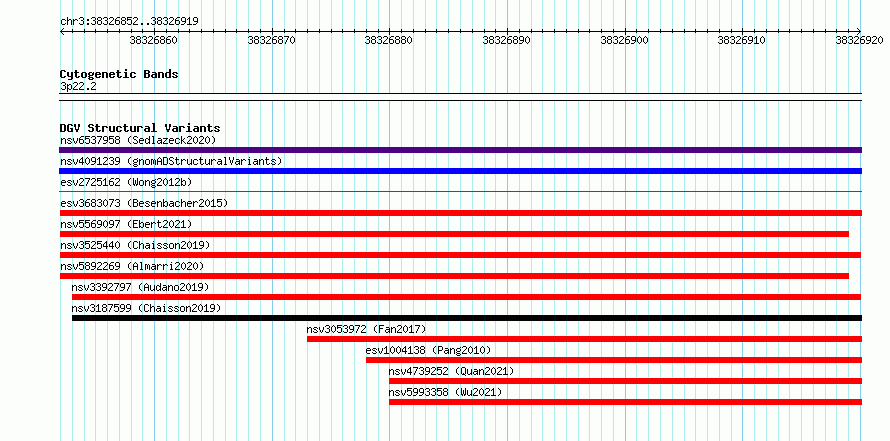
Task: Click ruler position 38326880
Action: [389, 40]
